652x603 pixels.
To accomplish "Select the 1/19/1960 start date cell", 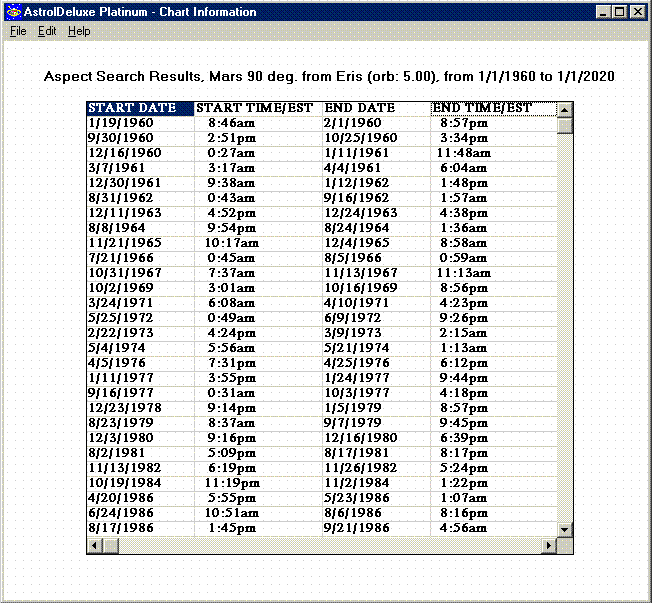I will 120,123.
